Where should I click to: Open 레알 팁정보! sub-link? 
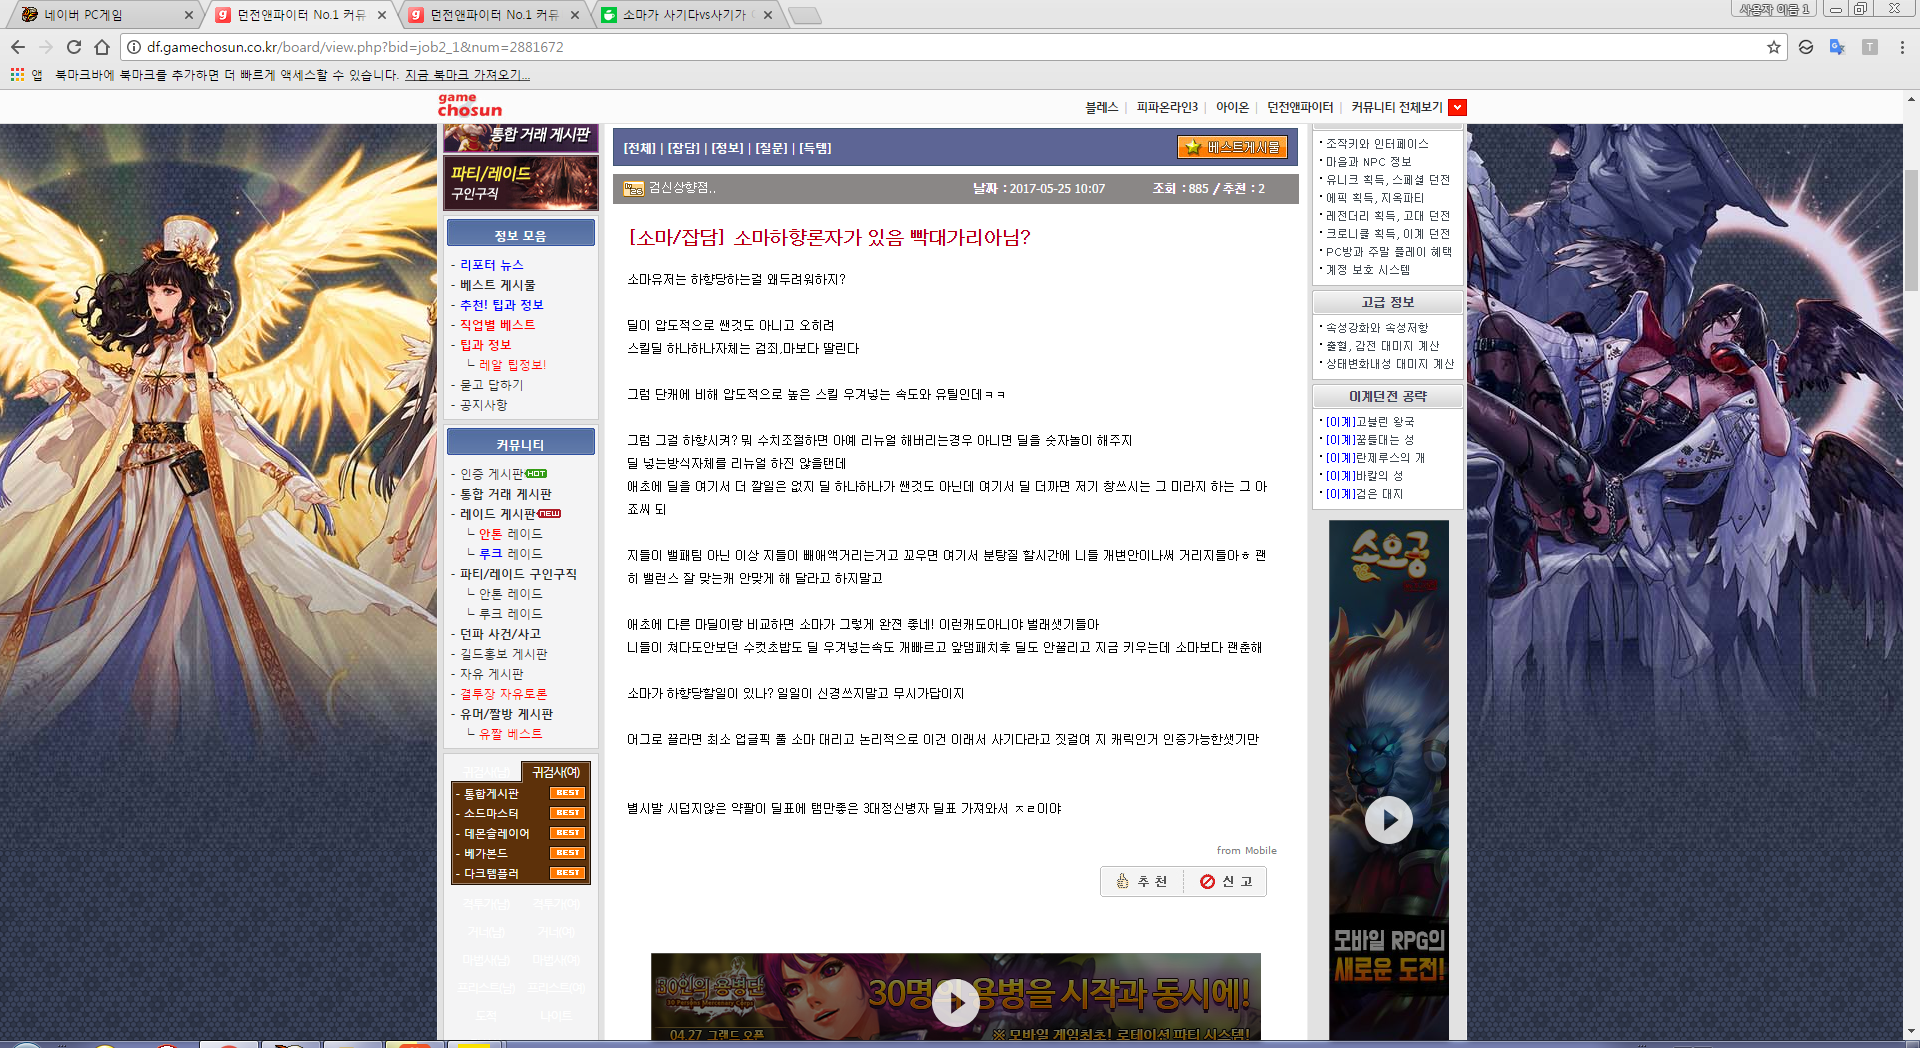(x=512, y=365)
